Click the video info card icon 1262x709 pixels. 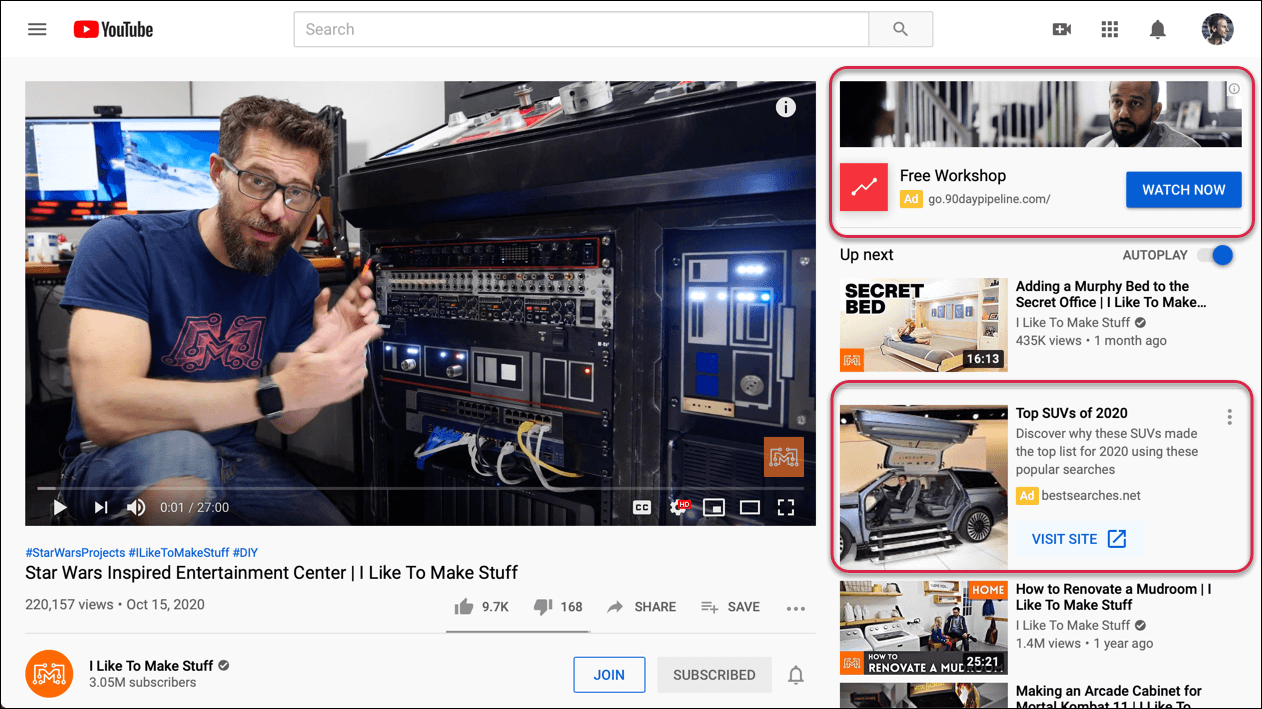(x=786, y=107)
